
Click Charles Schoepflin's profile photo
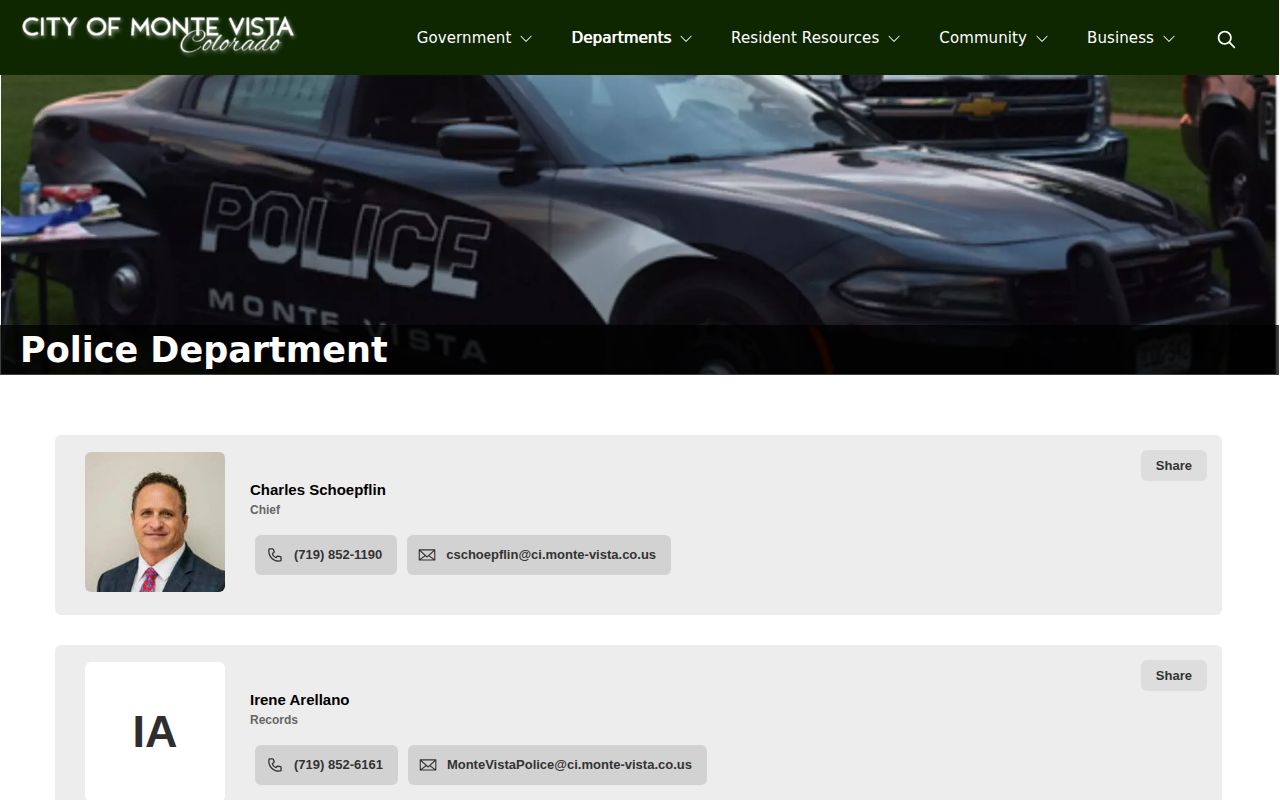click(155, 522)
